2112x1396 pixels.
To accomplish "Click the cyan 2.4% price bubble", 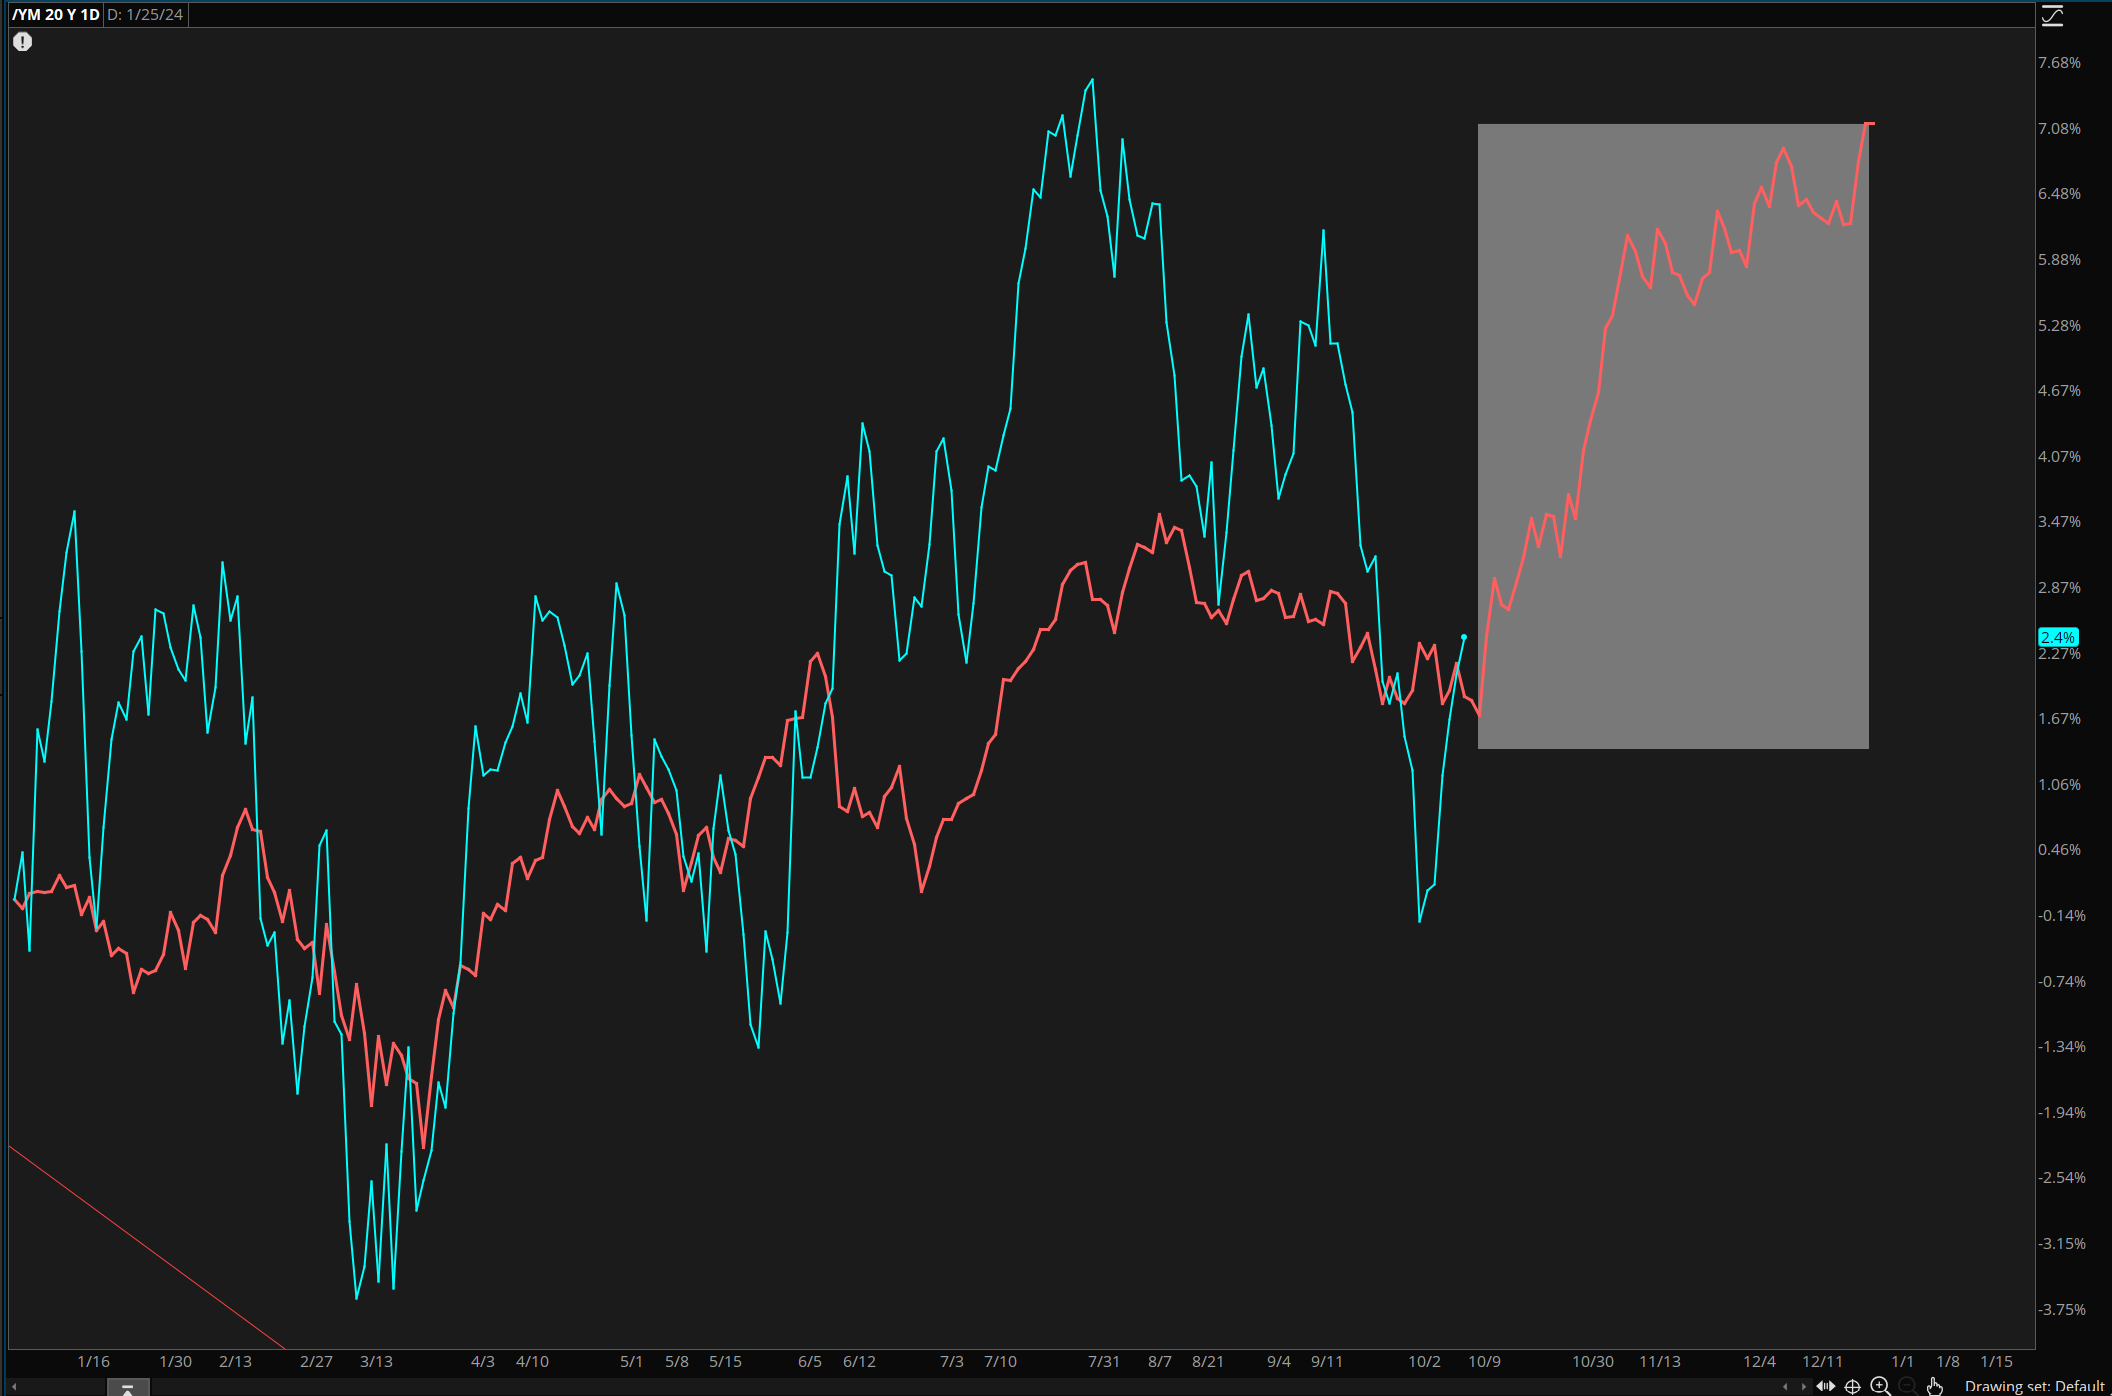I will [x=2058, y=637].
